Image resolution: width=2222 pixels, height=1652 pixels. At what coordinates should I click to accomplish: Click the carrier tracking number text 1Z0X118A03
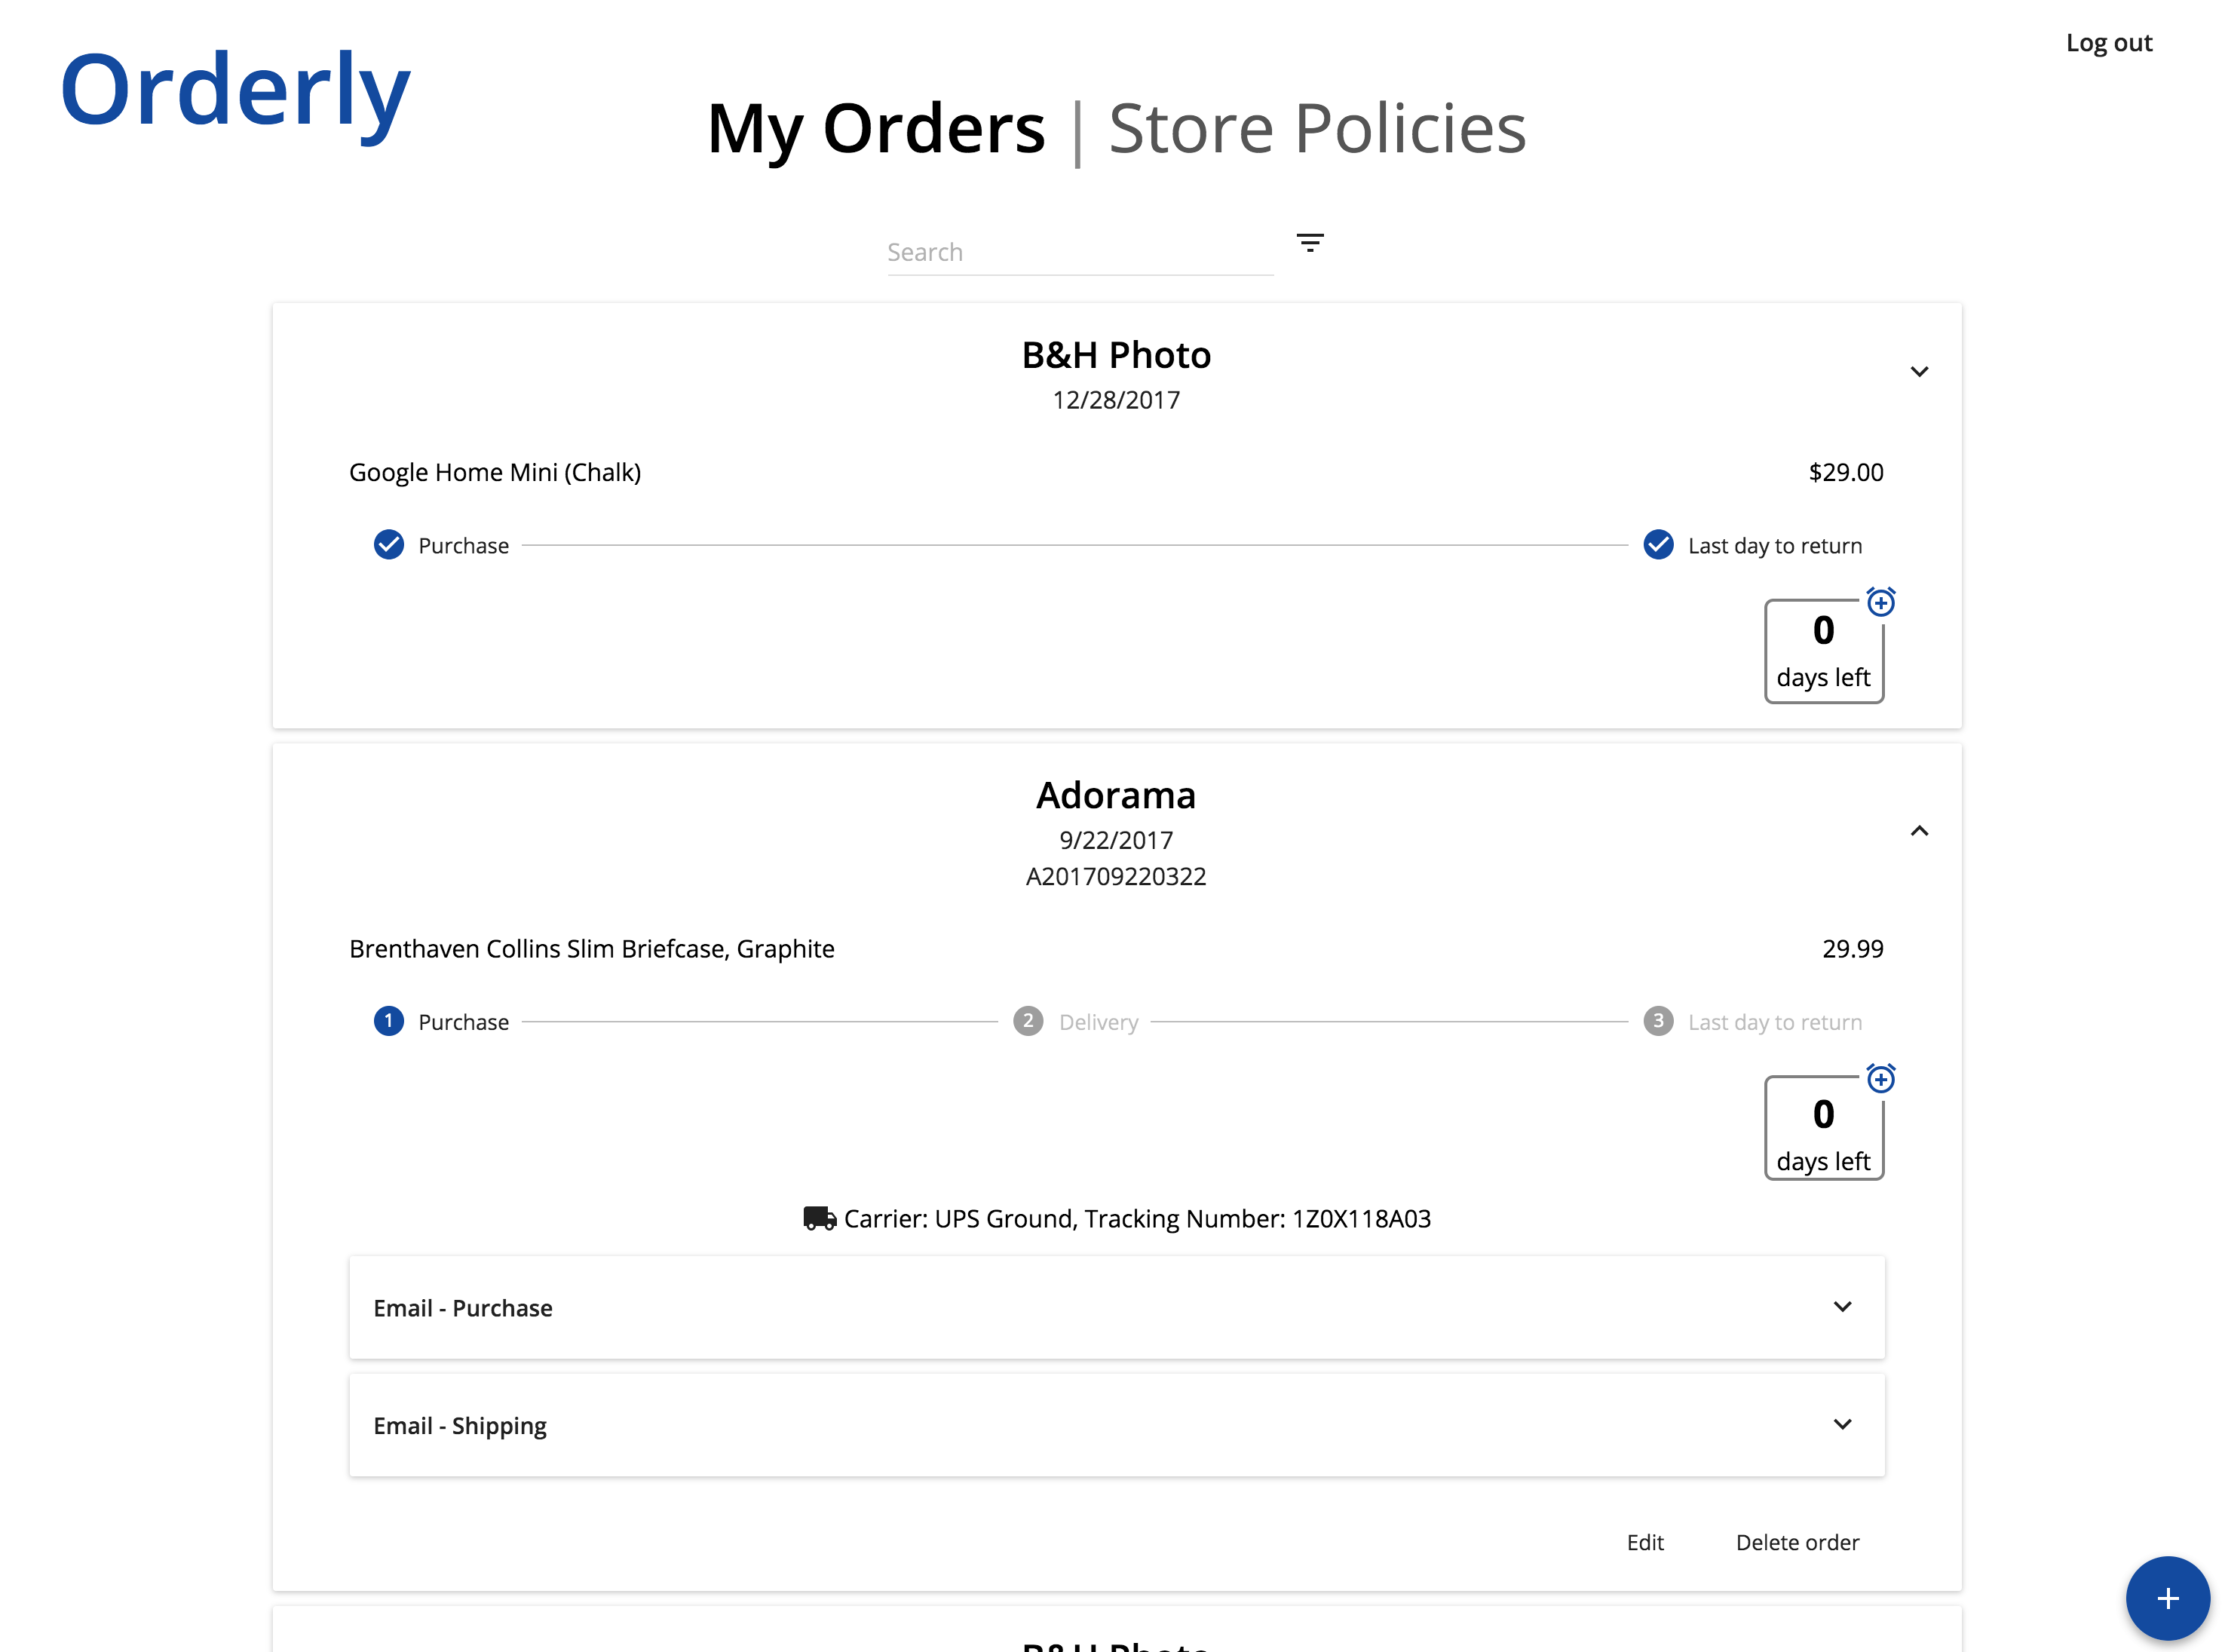tap(1360, 1218)
